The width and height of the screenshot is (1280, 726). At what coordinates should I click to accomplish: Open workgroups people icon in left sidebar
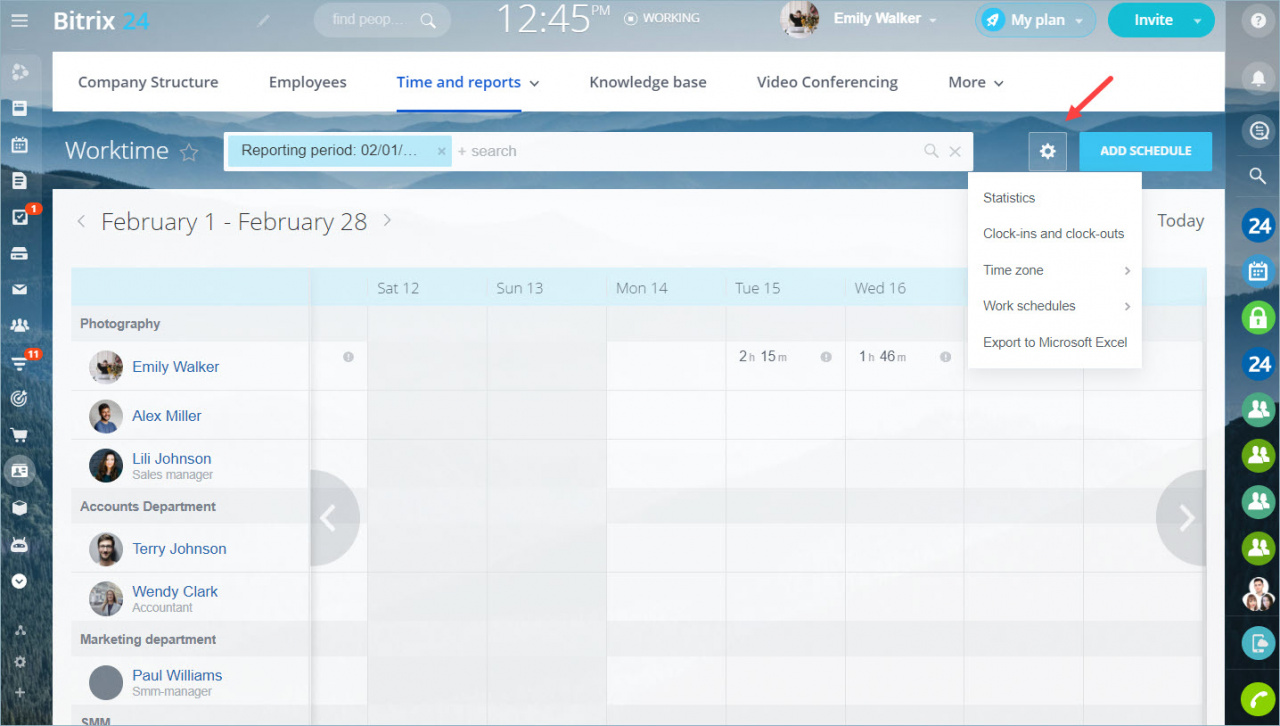point(19,326)
